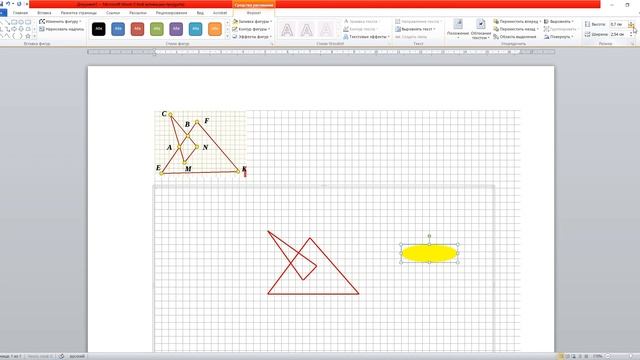Pick the red shape style swatch
This screenshot has height=360, width=640.
tap(137, 29)
